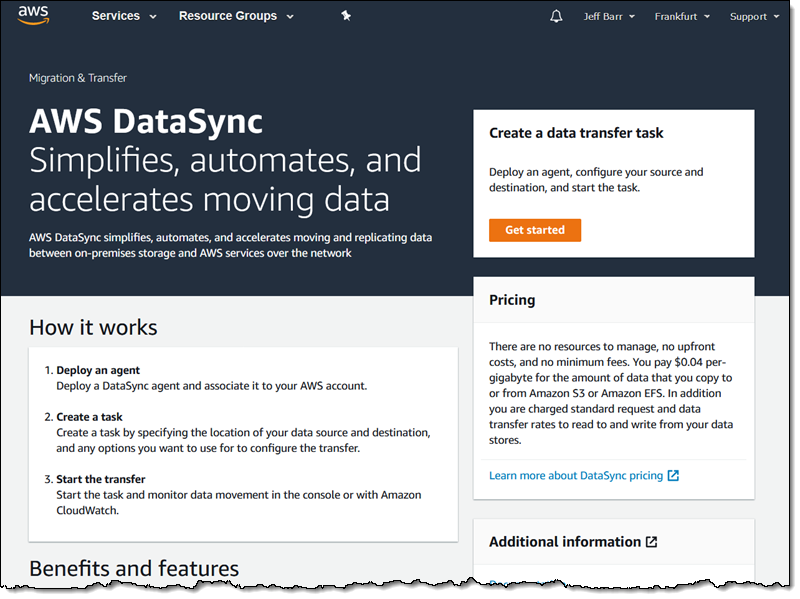Expand the Resource Groups dropdown chevron
The height and width of the screenshot is (599, 800).
(x=290, y=17)
